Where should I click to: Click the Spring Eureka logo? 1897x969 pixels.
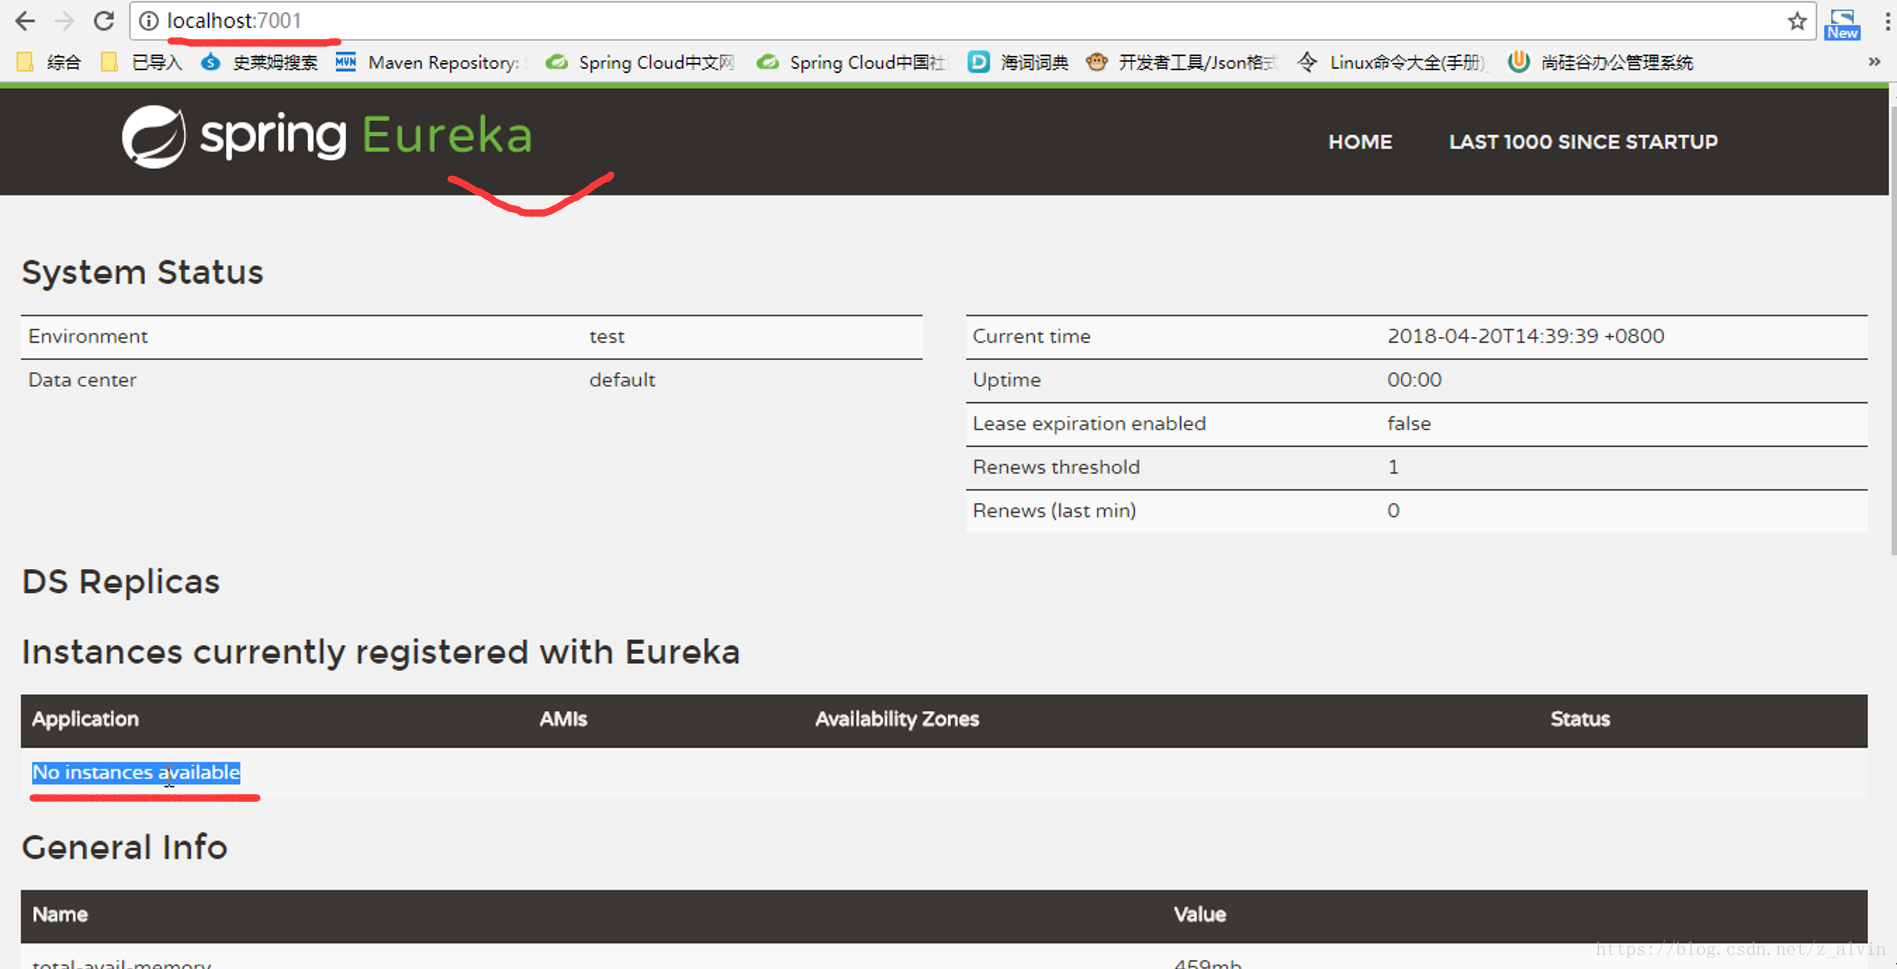(x=327, y=136)
